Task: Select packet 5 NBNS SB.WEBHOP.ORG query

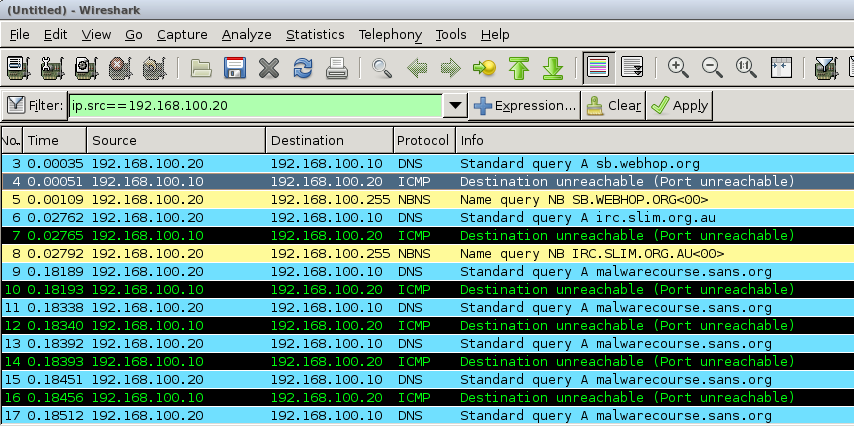Action: [428, 199]
